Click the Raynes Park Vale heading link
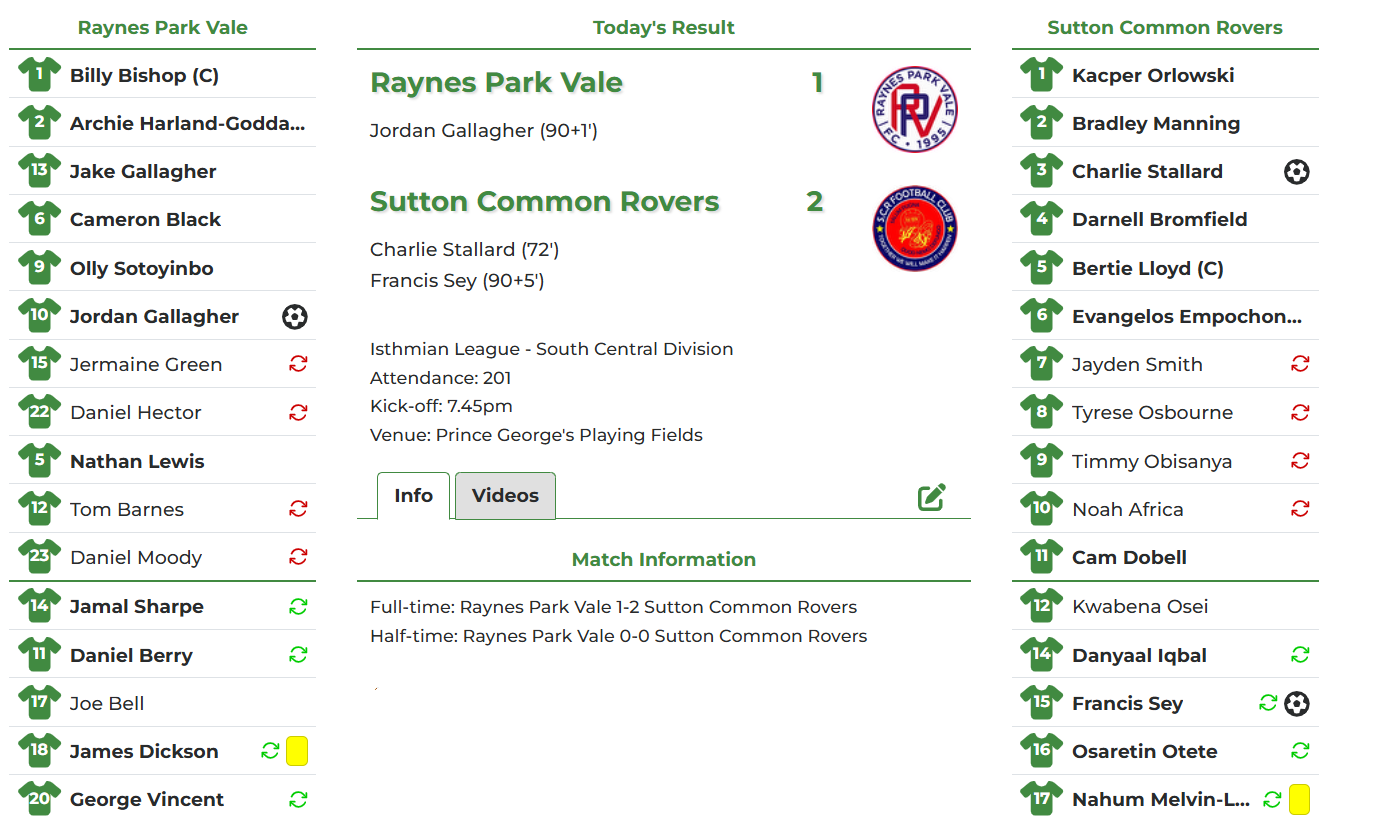The image size is (1384, 835). 162,27
